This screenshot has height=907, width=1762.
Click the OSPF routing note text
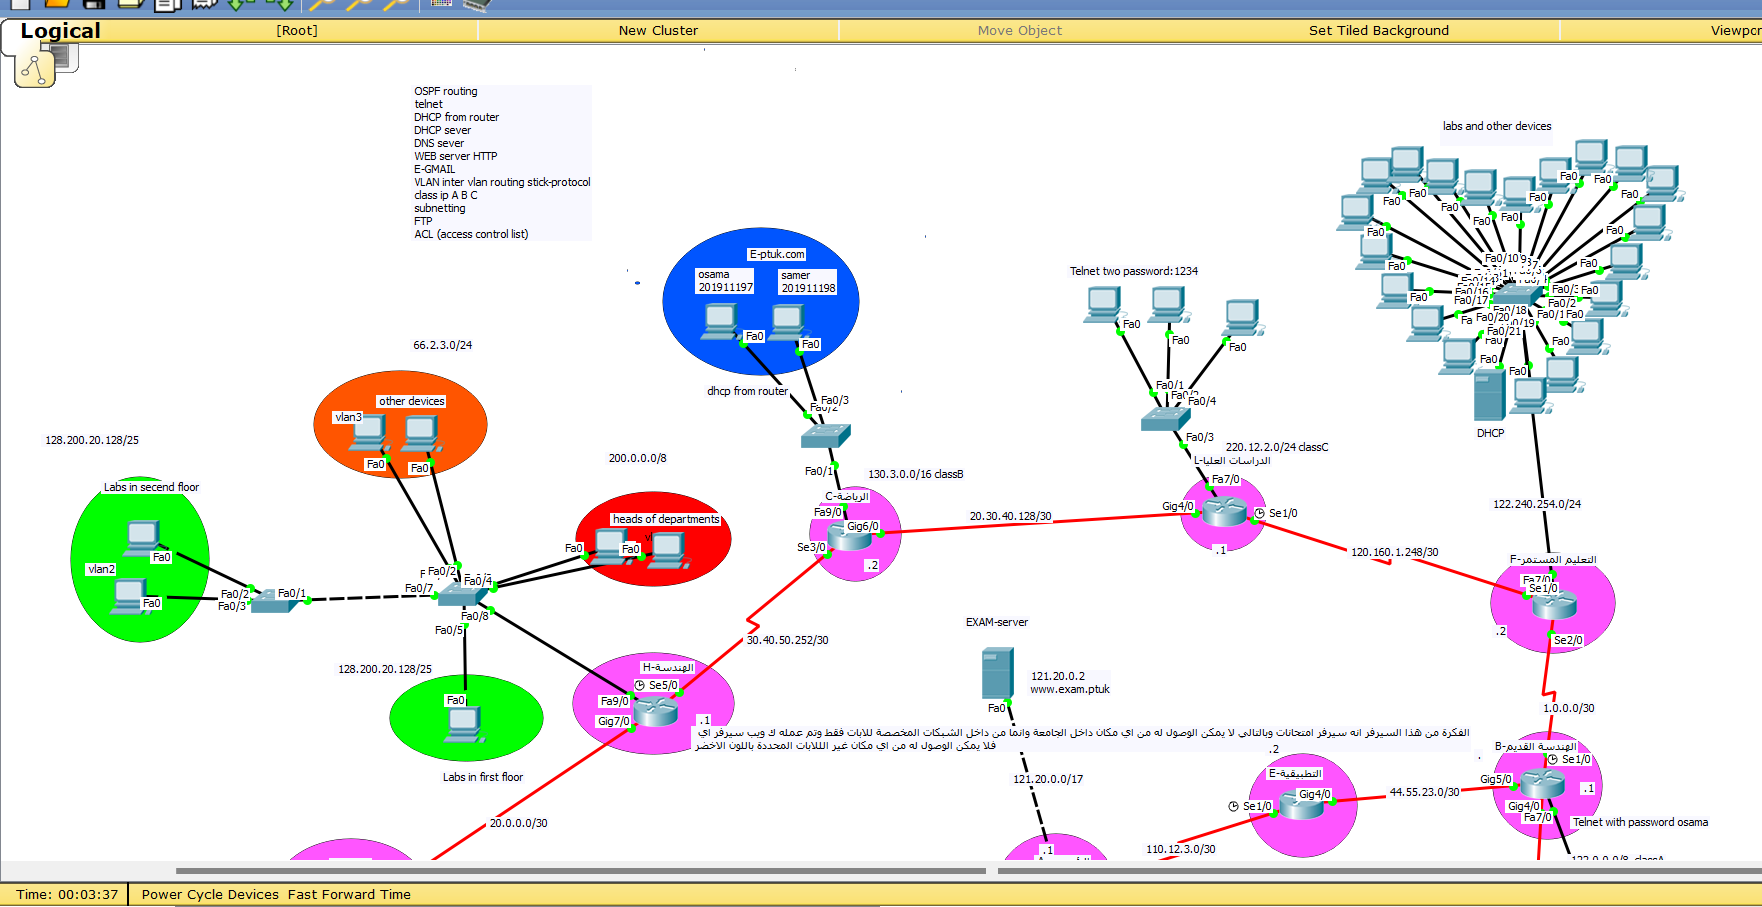(446, 91)
